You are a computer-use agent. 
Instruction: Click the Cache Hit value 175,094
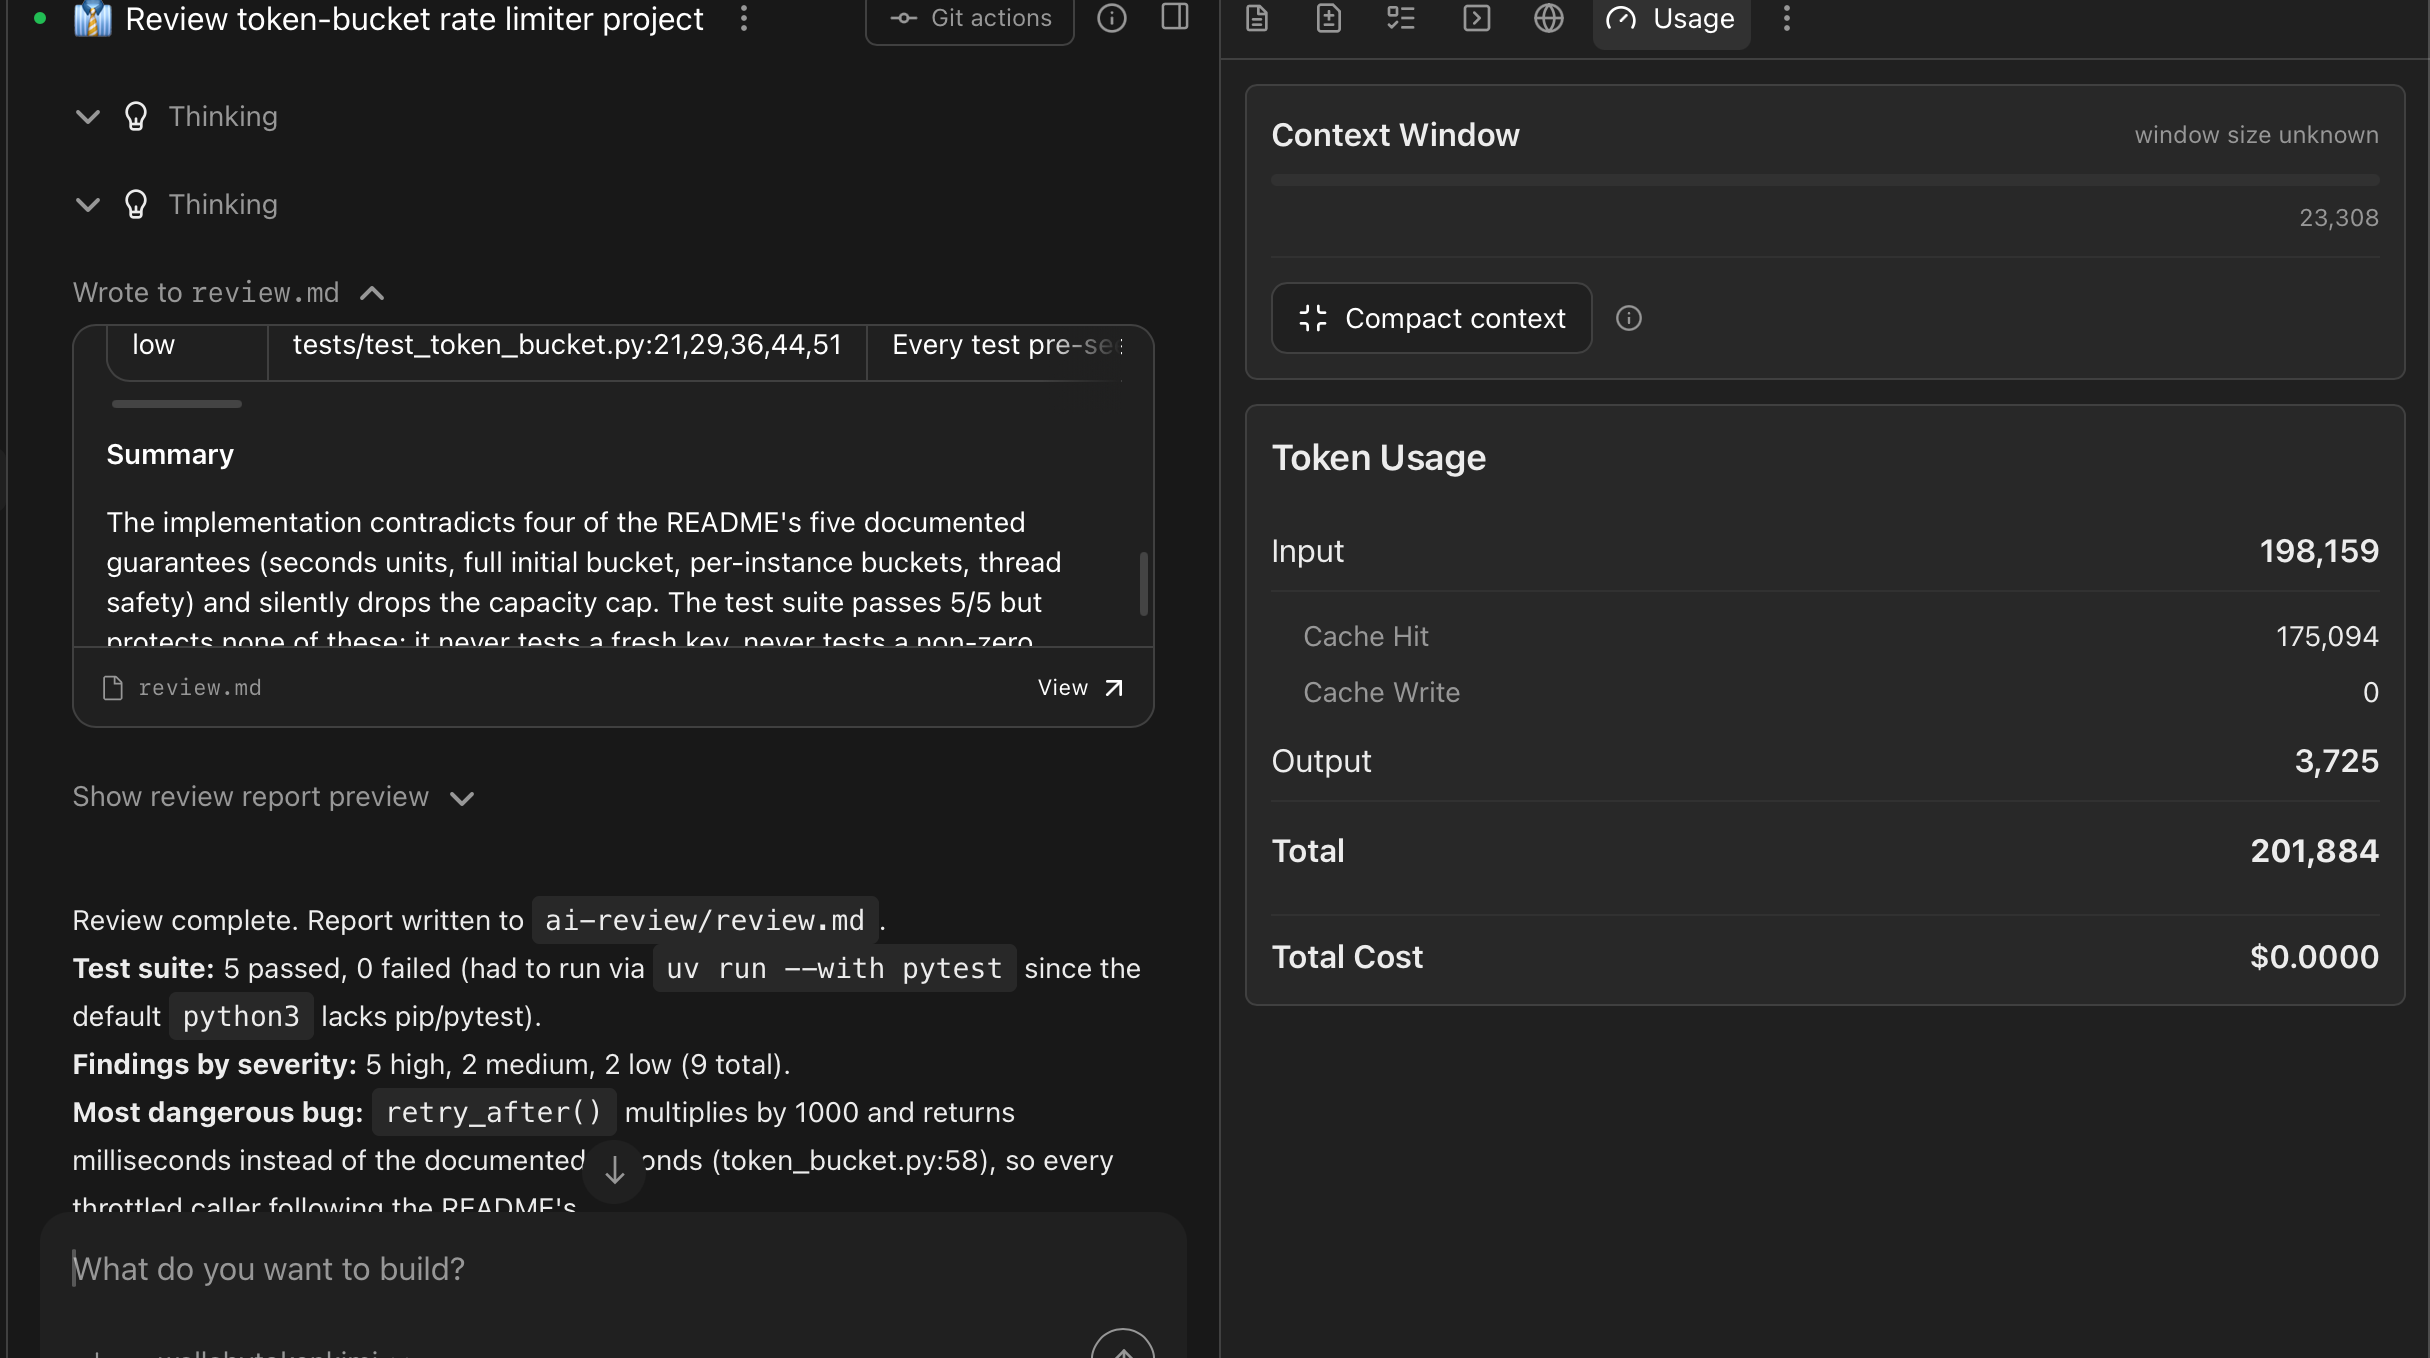(2327, 636)
